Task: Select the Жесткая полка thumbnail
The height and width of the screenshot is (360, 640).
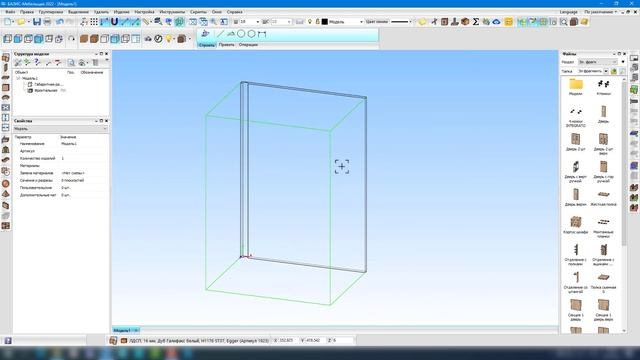Action: pos(603,197)
